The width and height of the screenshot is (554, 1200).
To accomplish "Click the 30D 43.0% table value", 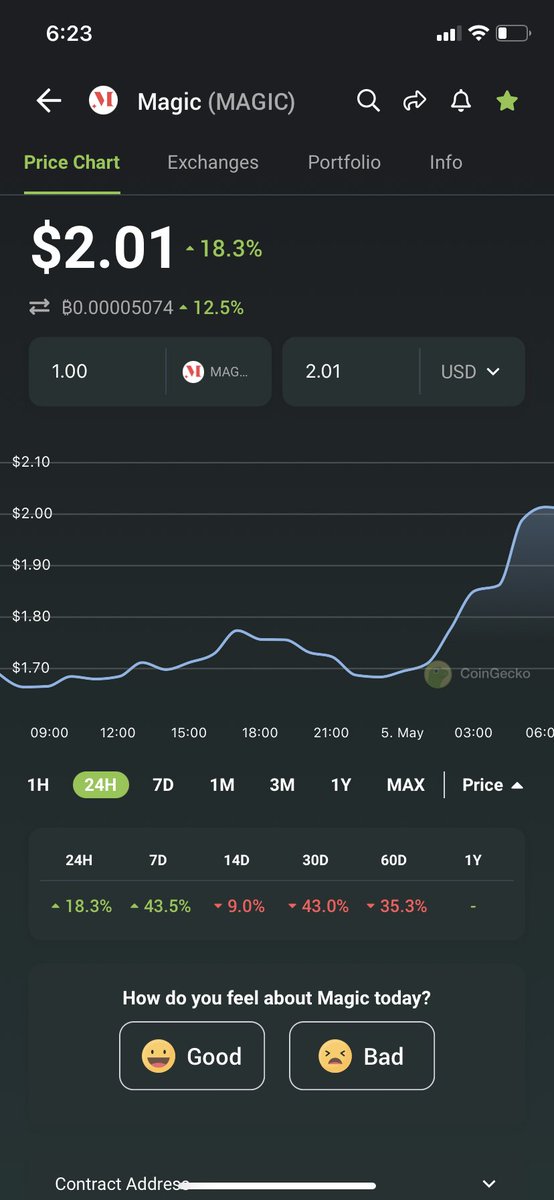I will click(318, 906).
